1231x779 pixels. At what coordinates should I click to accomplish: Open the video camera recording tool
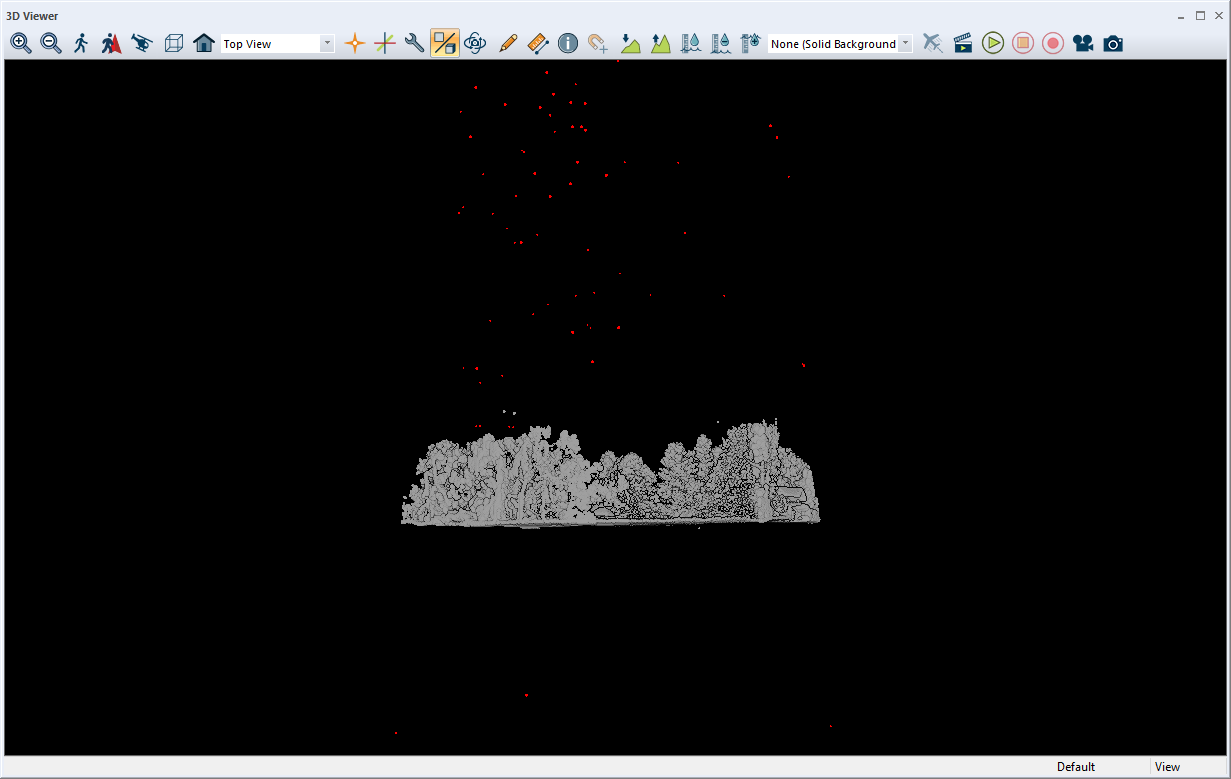click(1082, 43)
